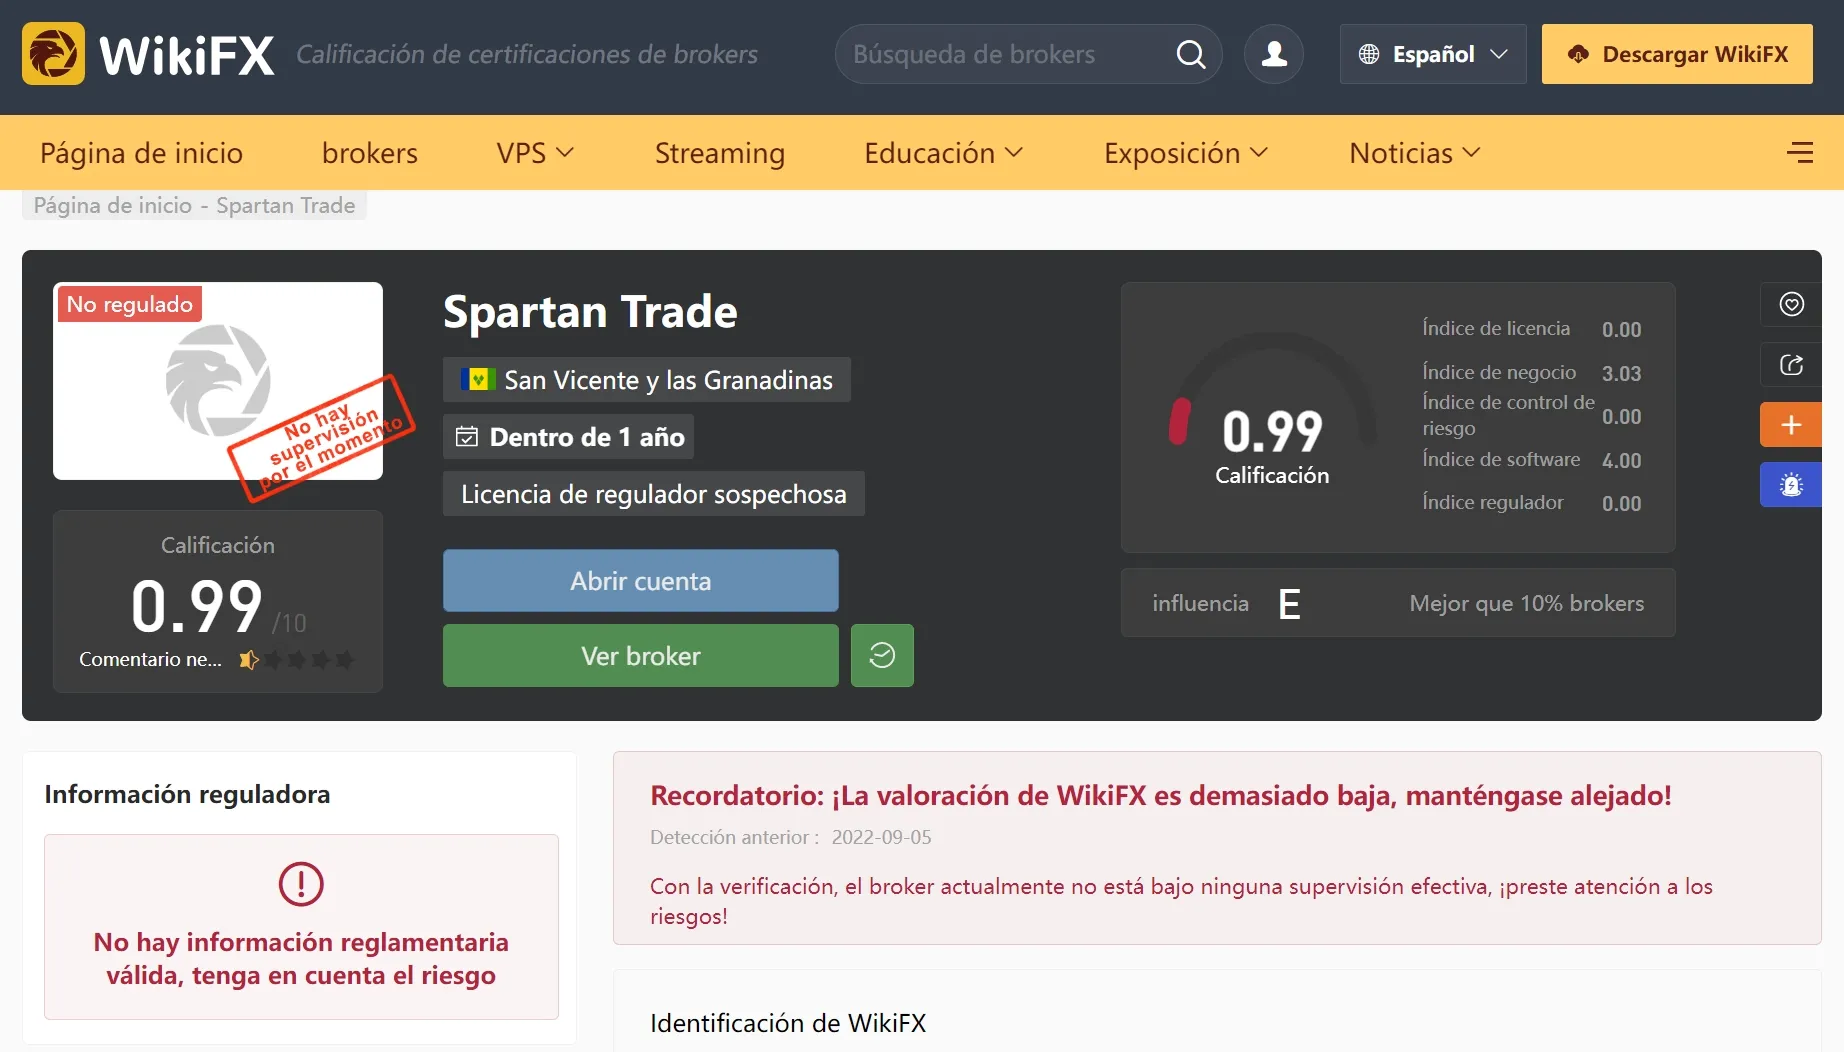The width and height of the screenshot is (1844, 1052).
Task: Click the Índice de software value 4.00
Action: [1621, 460]
